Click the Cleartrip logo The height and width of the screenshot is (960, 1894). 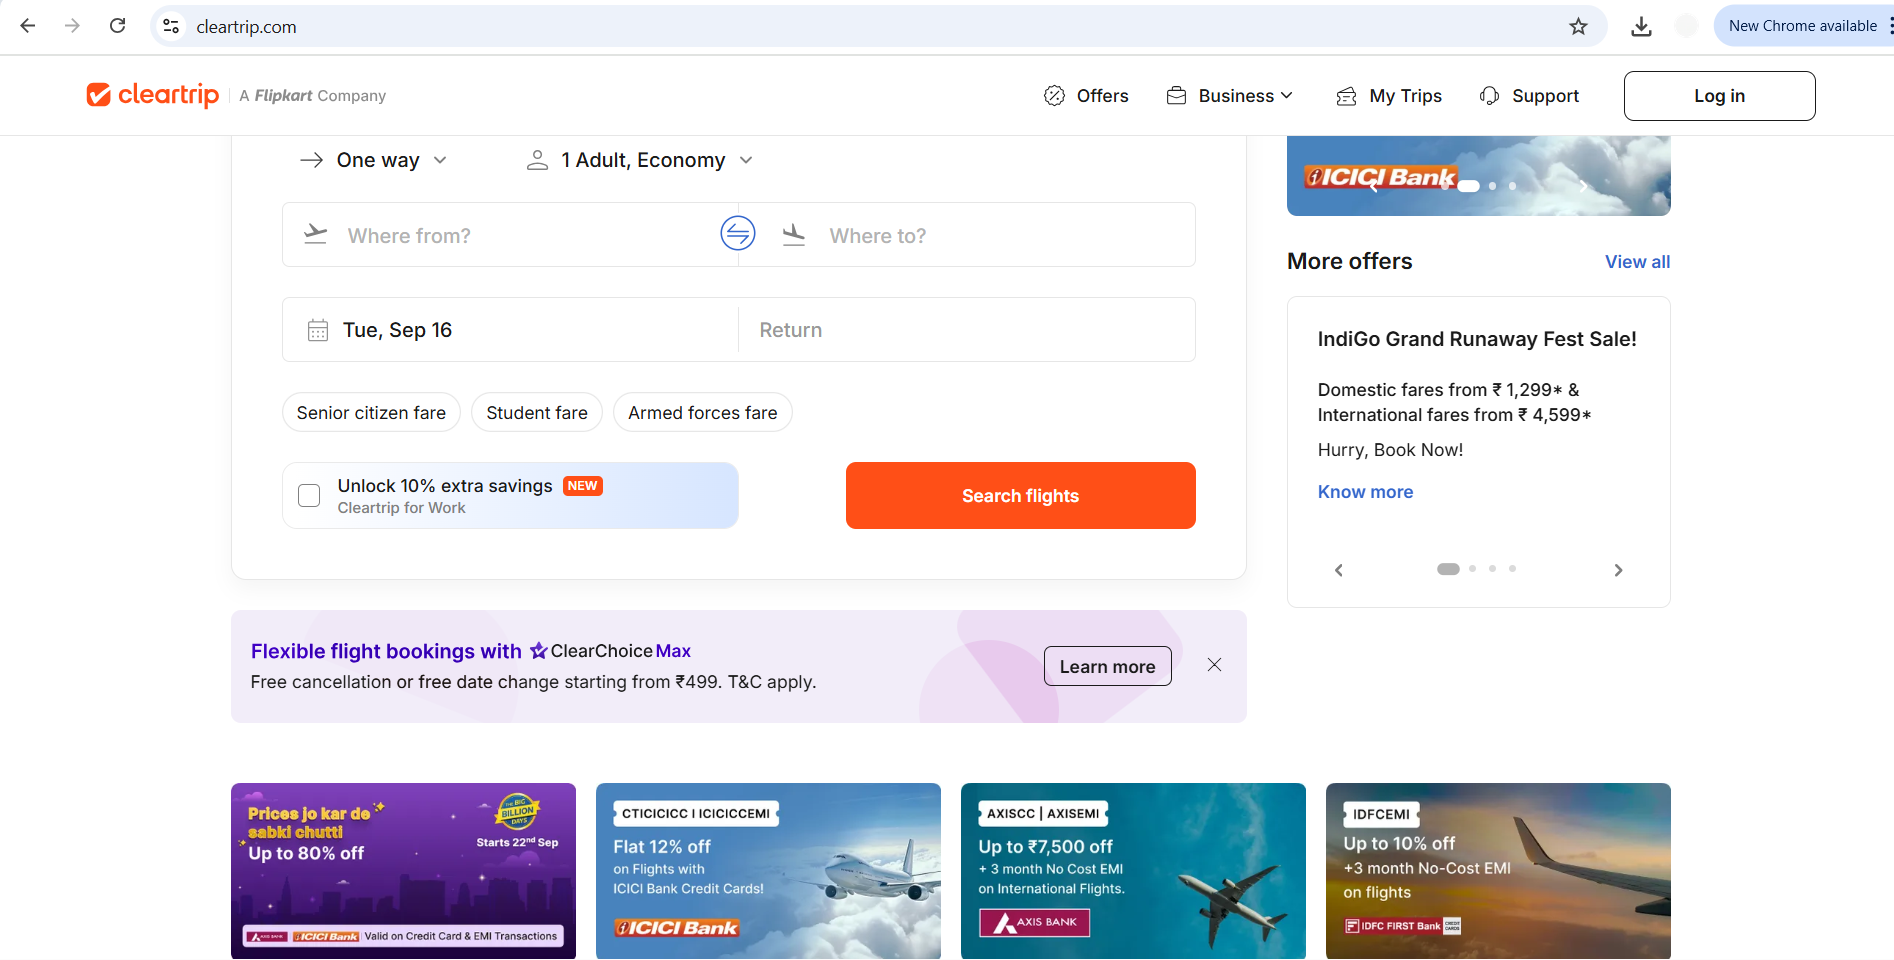(153, 95)
